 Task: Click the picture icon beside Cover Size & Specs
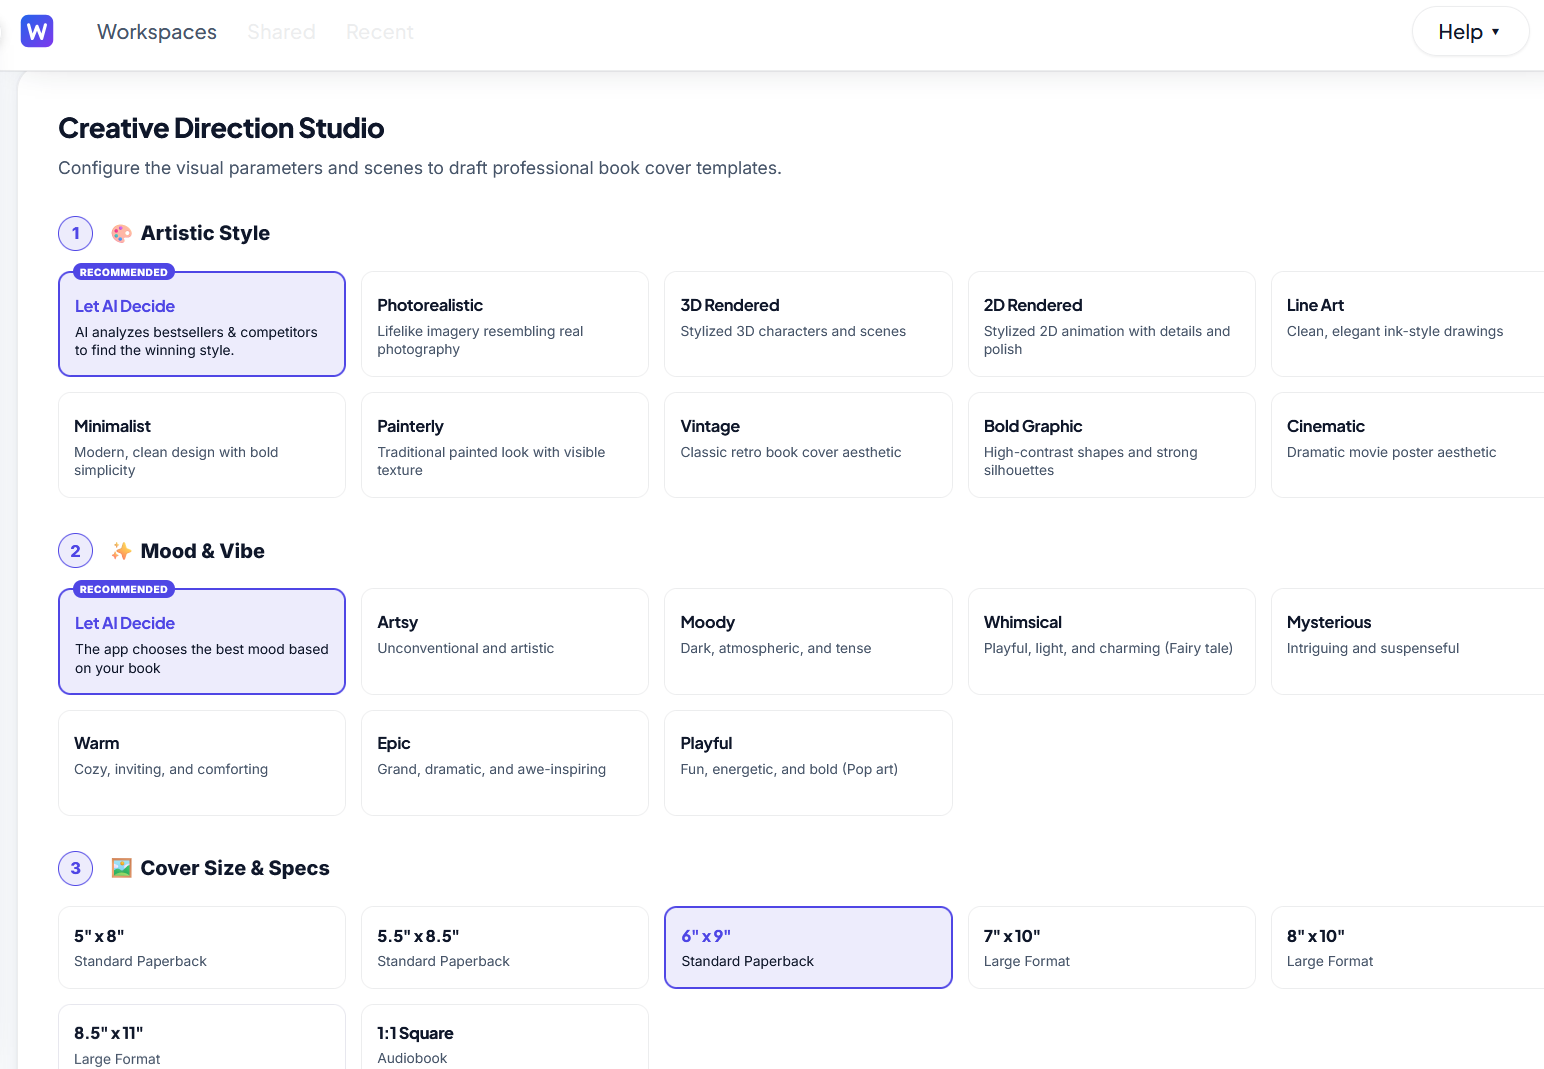pyautogui.click(x=122, y=868)
